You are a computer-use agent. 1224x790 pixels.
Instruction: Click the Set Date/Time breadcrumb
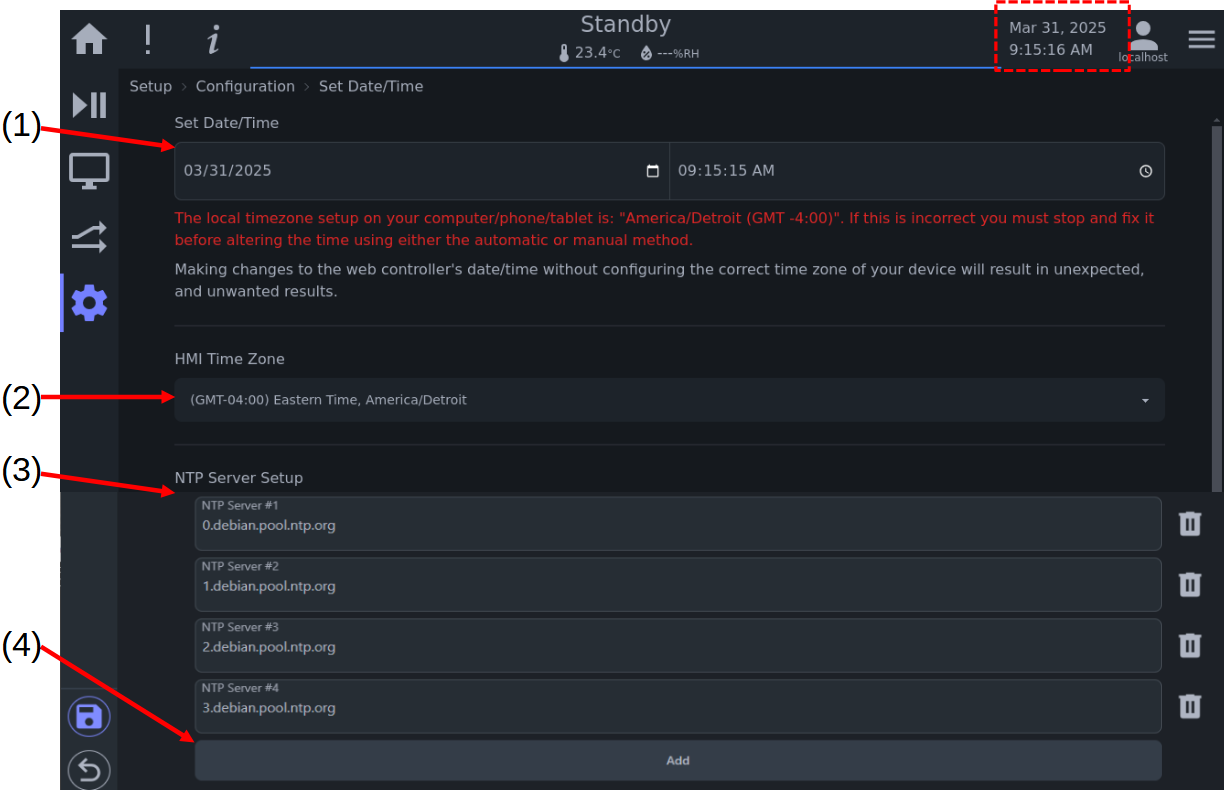pos(371,86)
